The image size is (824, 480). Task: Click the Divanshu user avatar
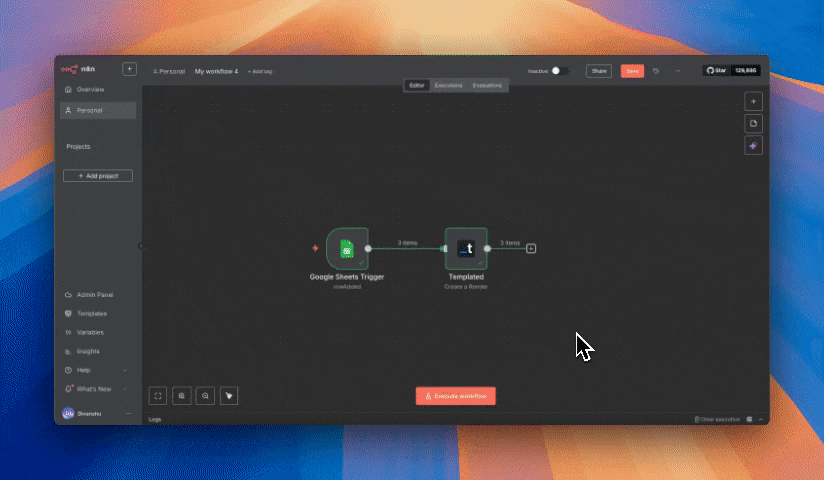(x=68, y=413)
